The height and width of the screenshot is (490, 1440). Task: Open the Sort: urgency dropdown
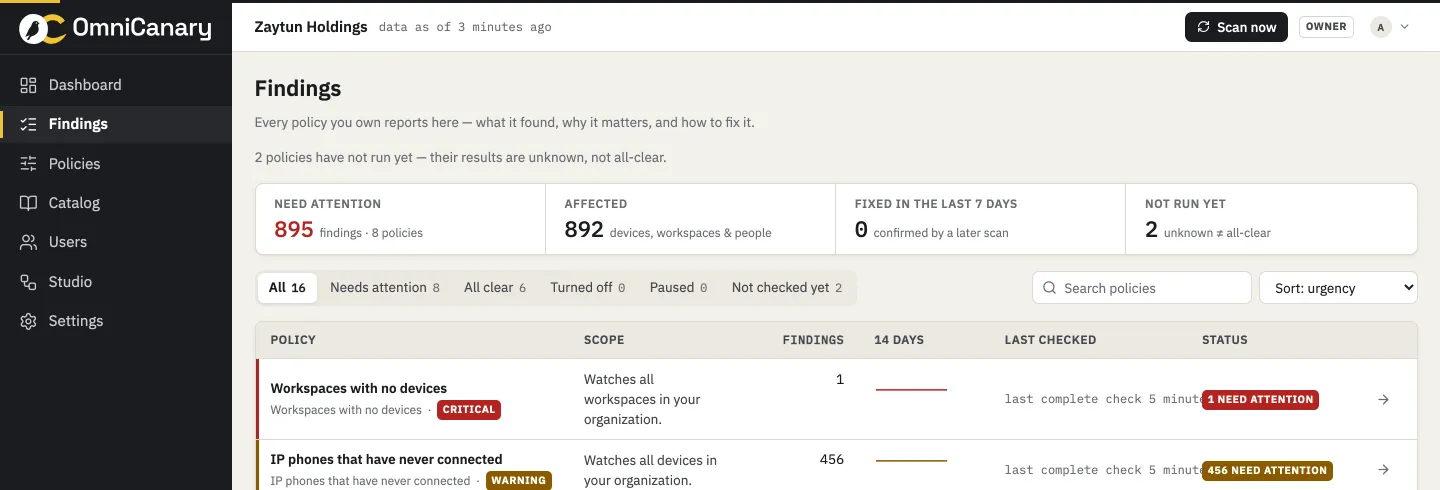(1338, 288)
